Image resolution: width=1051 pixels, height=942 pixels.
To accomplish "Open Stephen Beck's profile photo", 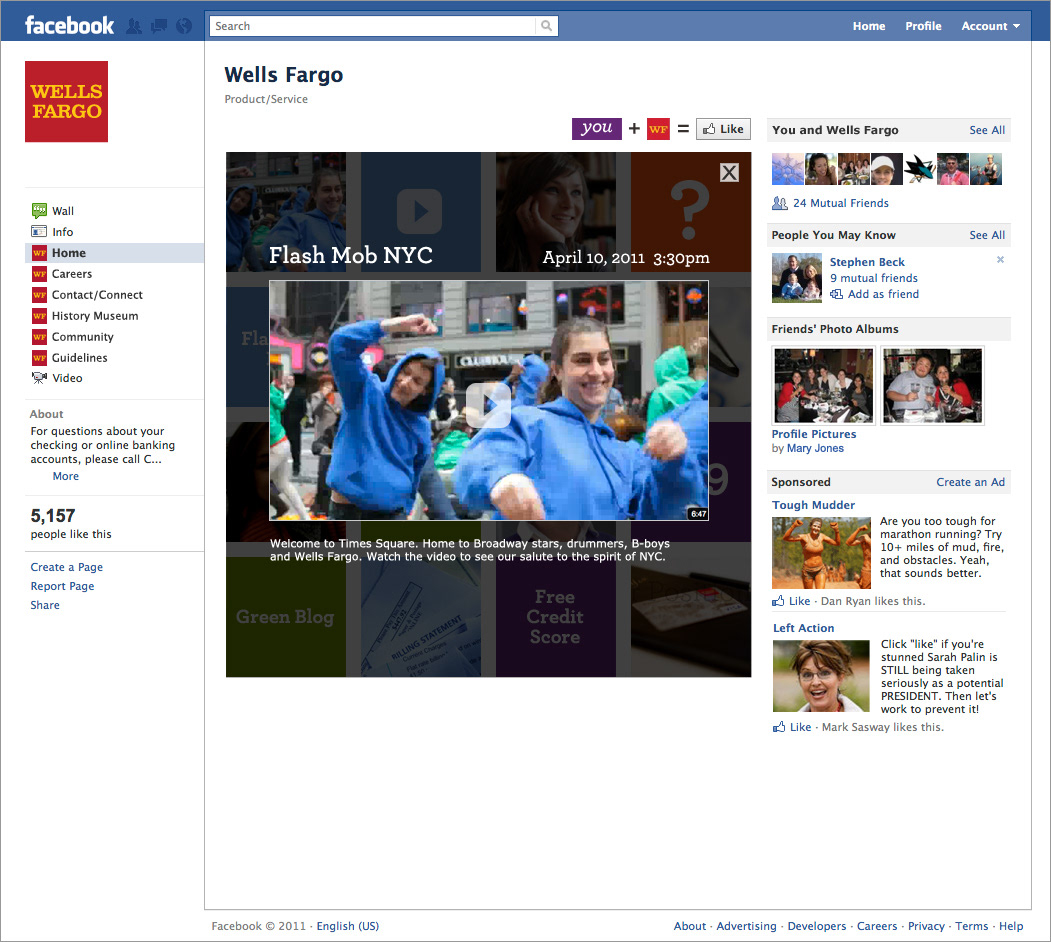I will pyautogui.click(x=796, y=277).
